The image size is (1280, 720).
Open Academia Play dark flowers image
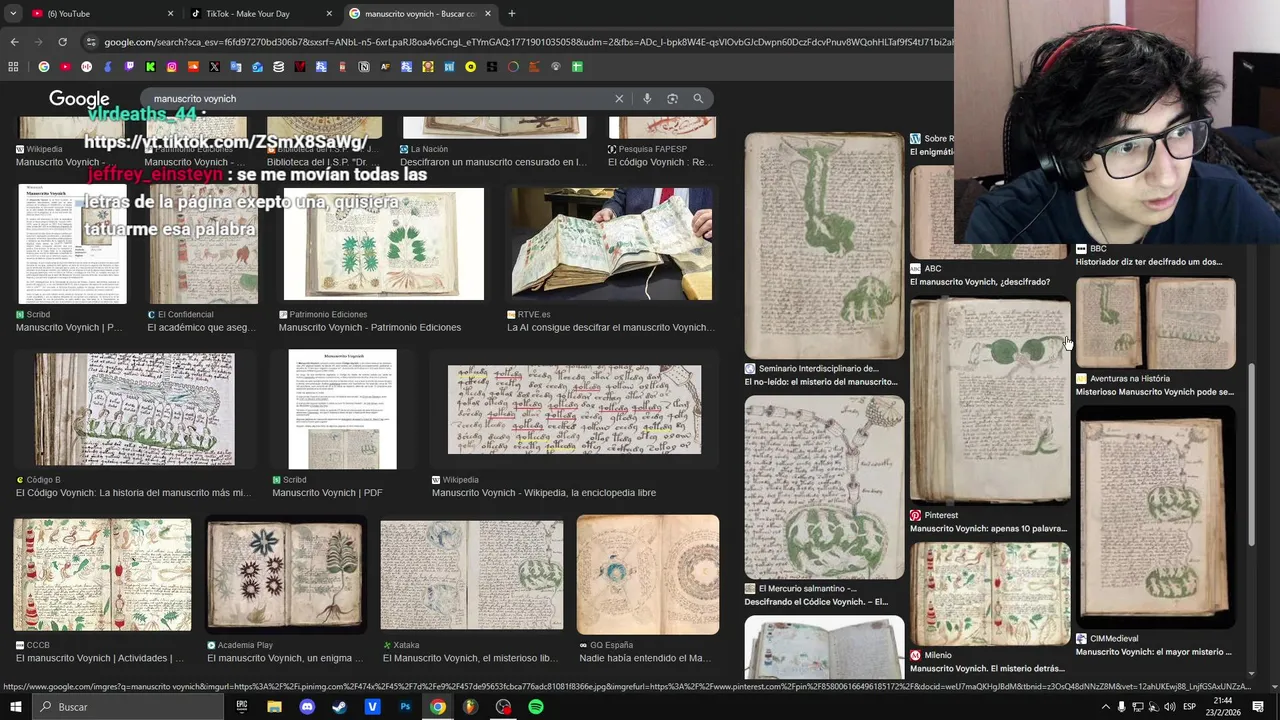pyautogui.click(x=285, y=576)
